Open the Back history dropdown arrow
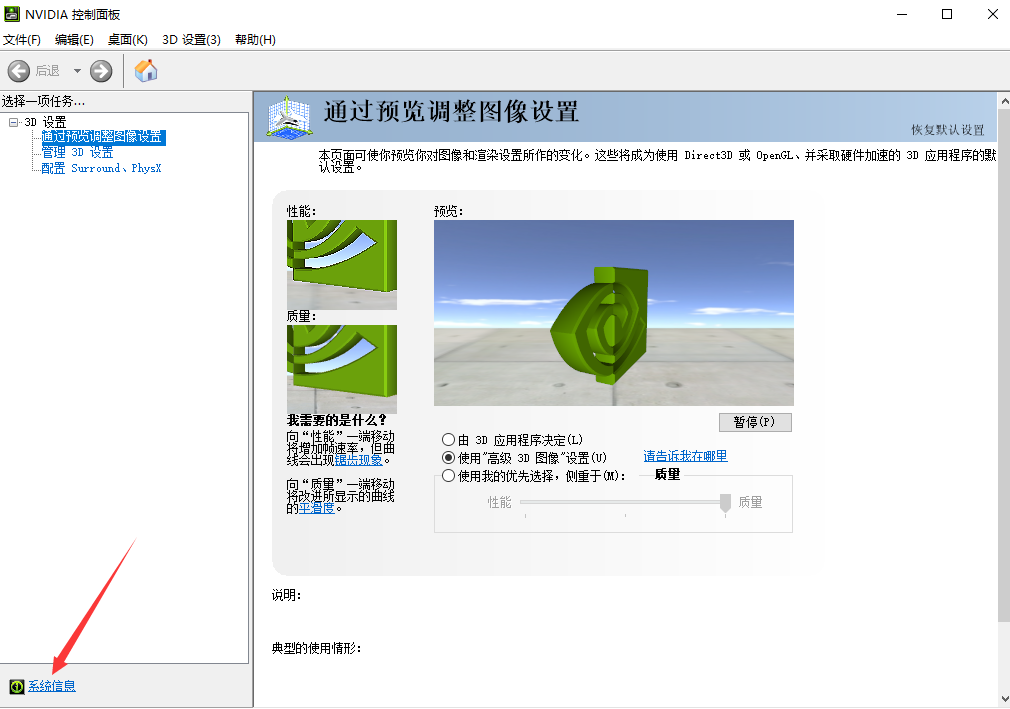Image resolution: width=1010 pixels, height=709 pixels. pyautogui.click(x=77, y=71)
